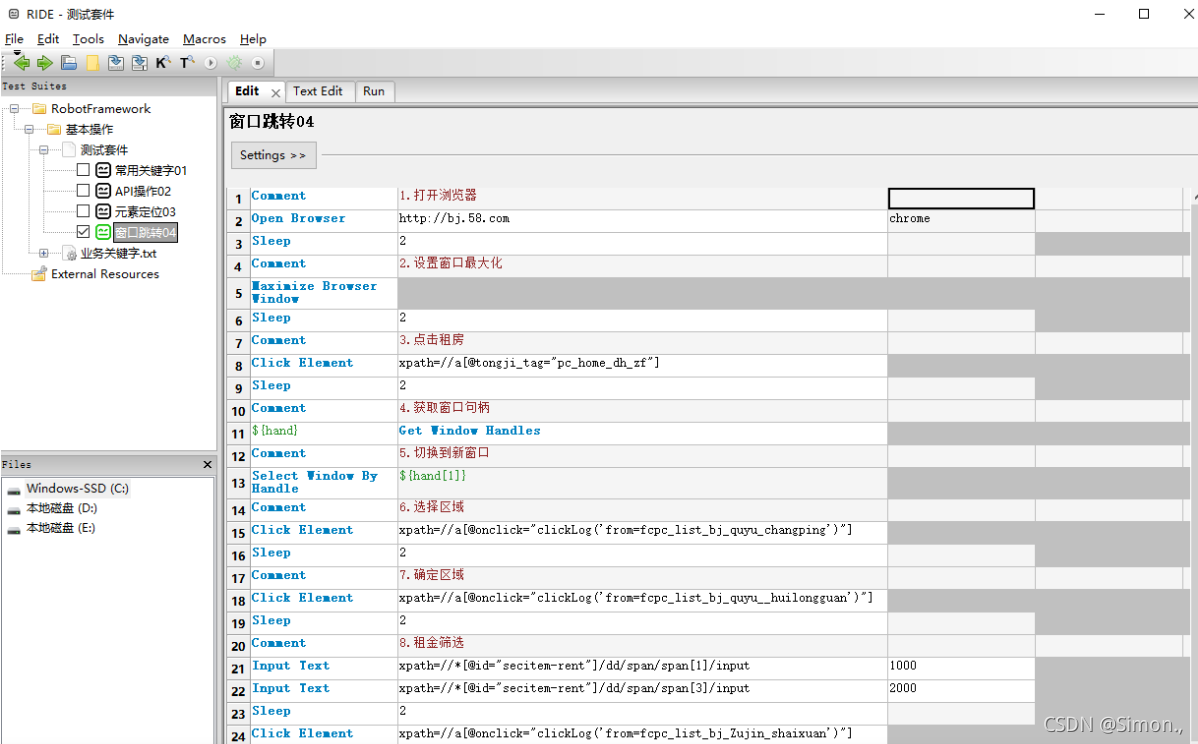Click the green Go Forward arrow in toolbar

(44, 63)
